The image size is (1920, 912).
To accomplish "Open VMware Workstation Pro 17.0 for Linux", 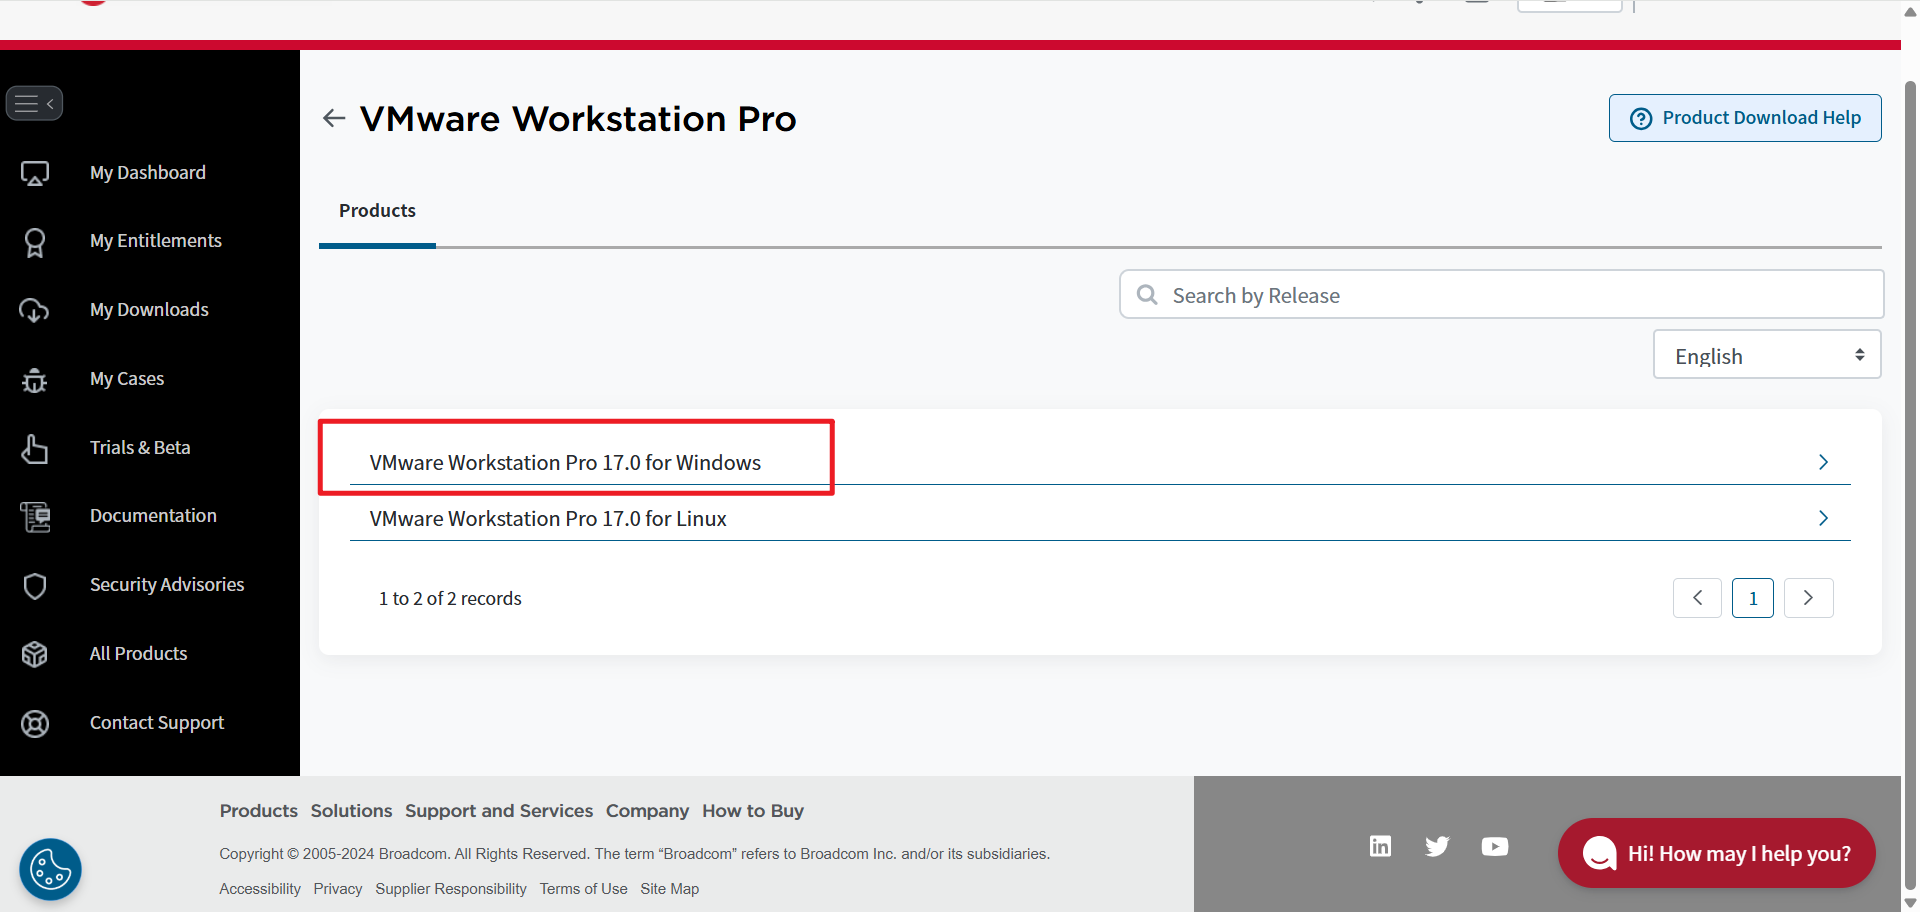I will coord(548,519).
